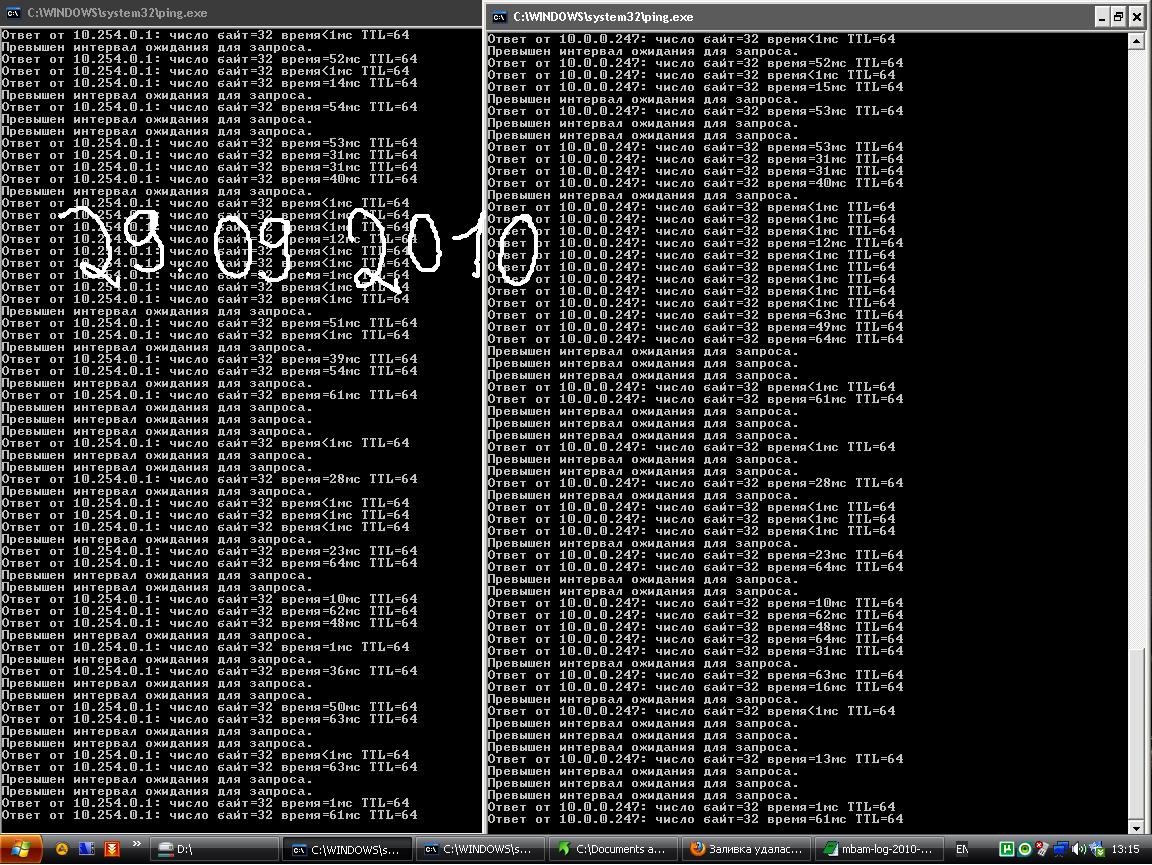Switch to the D:\ taskbar window
This screenshot has height=865, width=1152.
(215, 850)
